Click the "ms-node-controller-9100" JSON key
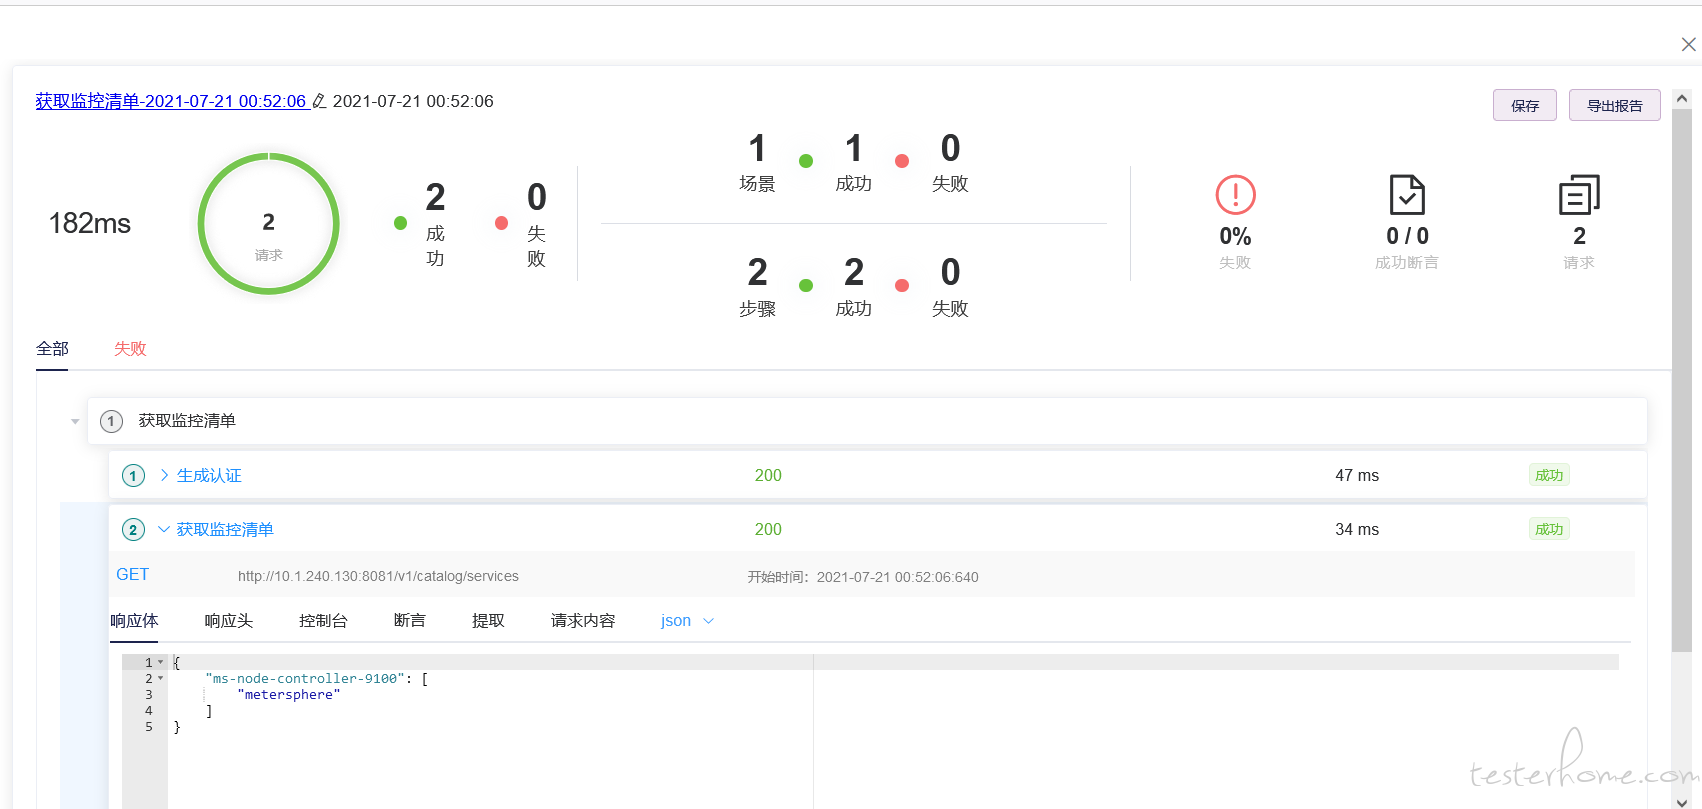1702x809 pixels. coord(305,679)
